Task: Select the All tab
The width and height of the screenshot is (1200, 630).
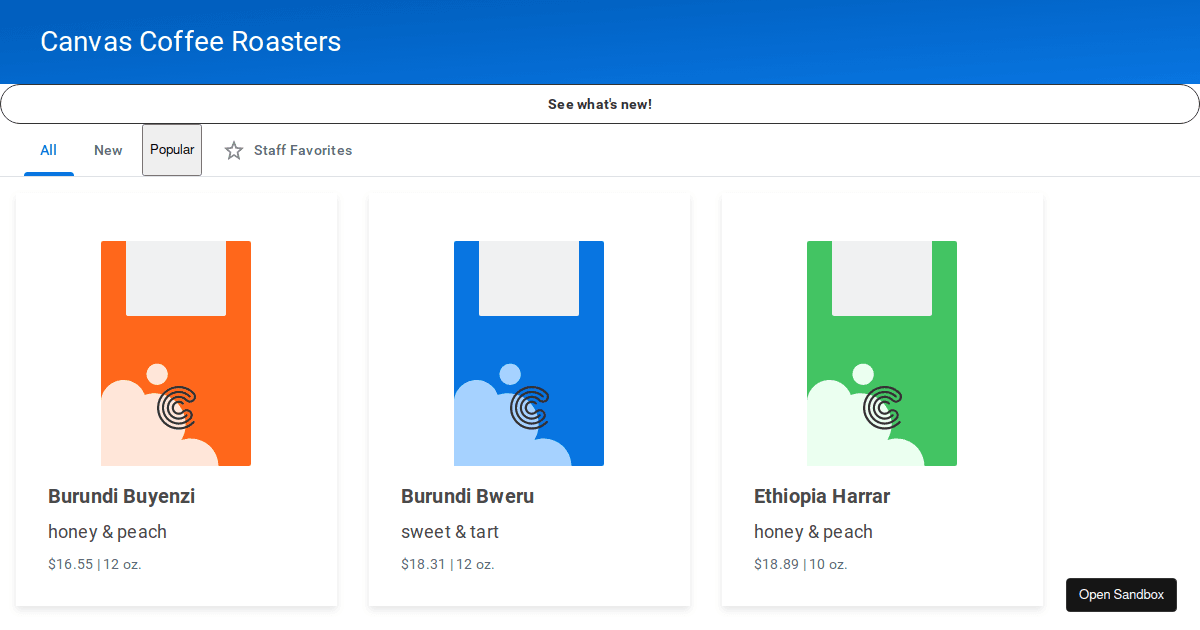Action: 48,150
